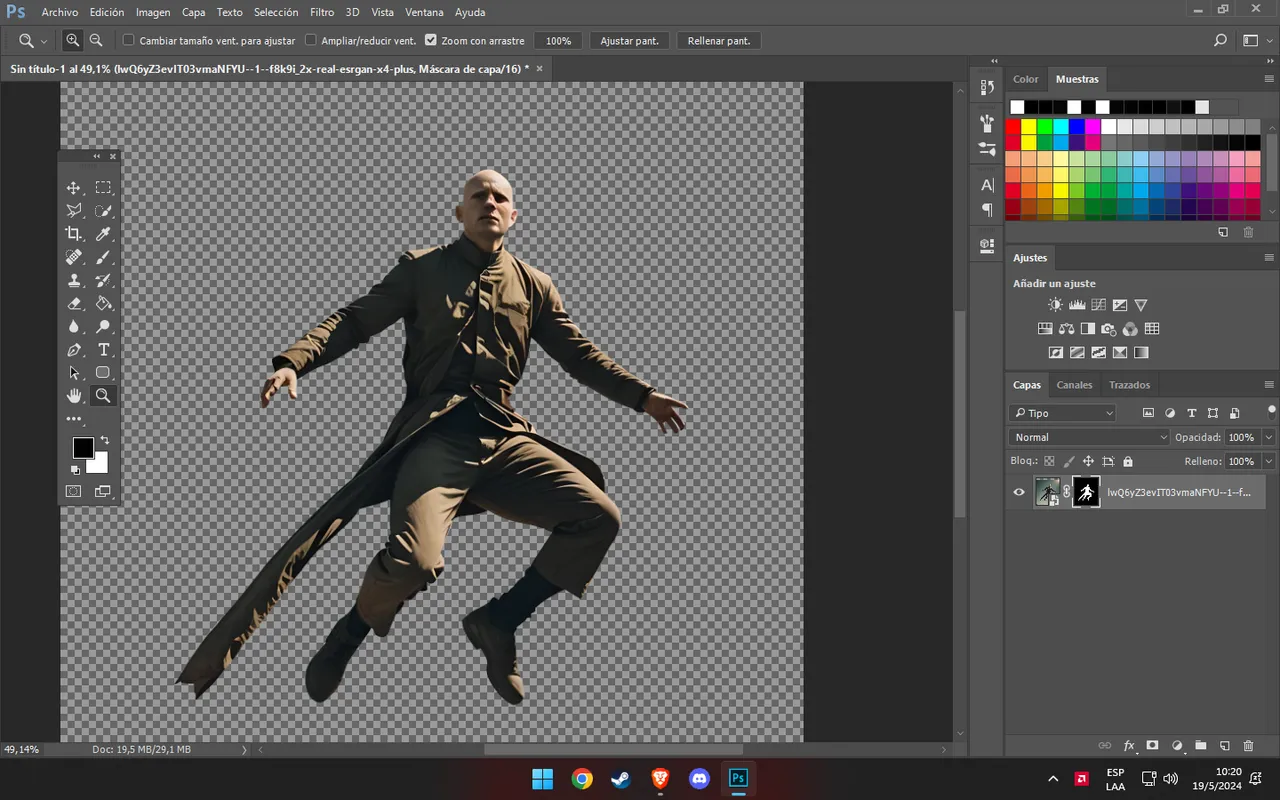1280x800 pixels.
Task: Add a Color Balance adjustment
Action: [1066, 329]
